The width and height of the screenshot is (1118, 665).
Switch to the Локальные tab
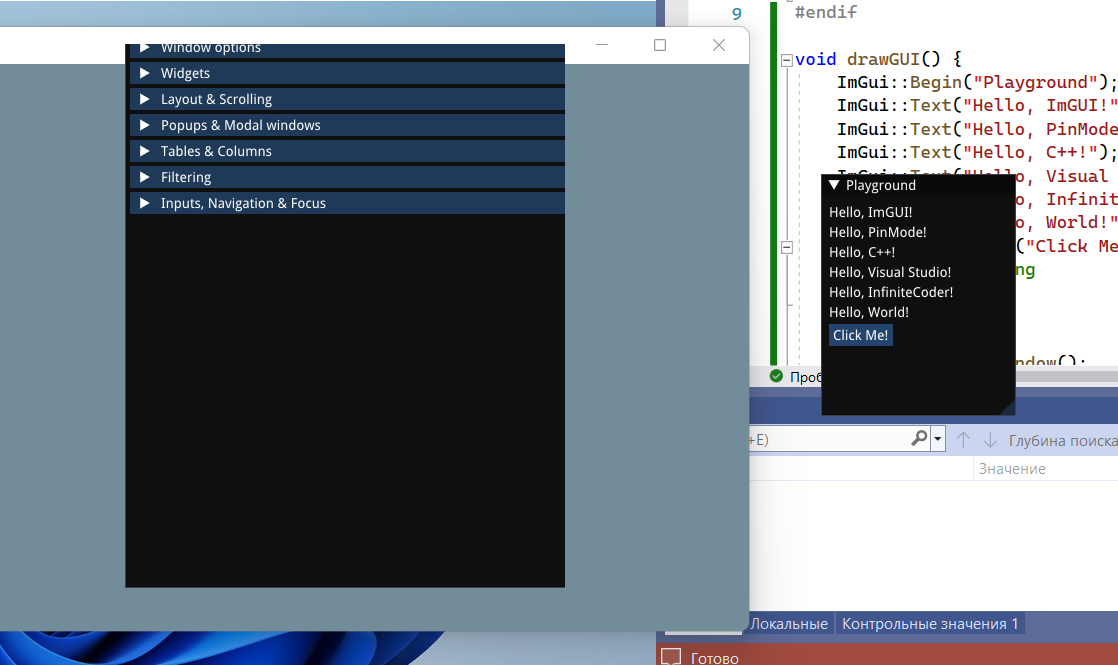[789, 623]
